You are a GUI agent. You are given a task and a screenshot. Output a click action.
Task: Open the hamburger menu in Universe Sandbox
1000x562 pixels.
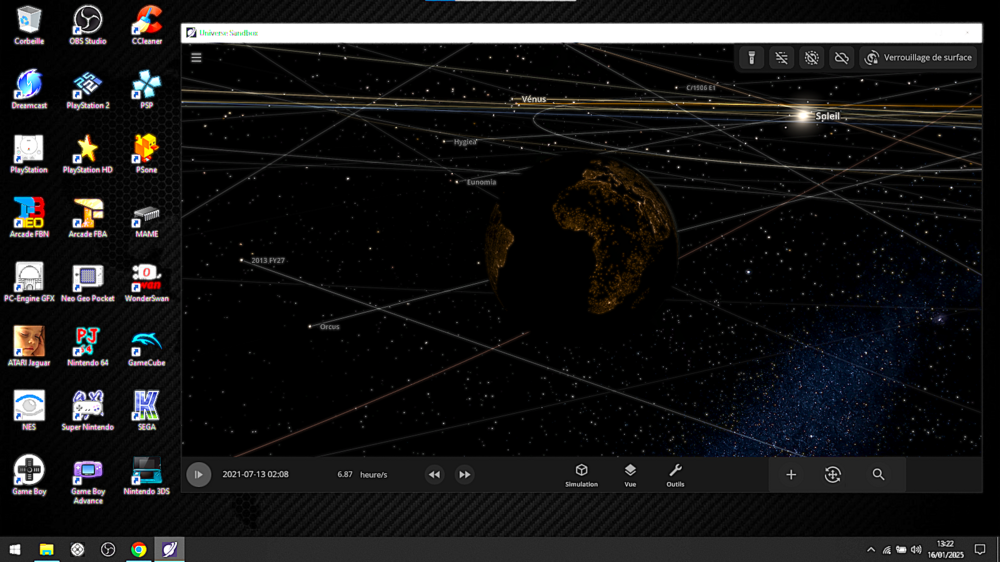click(196, 58)
